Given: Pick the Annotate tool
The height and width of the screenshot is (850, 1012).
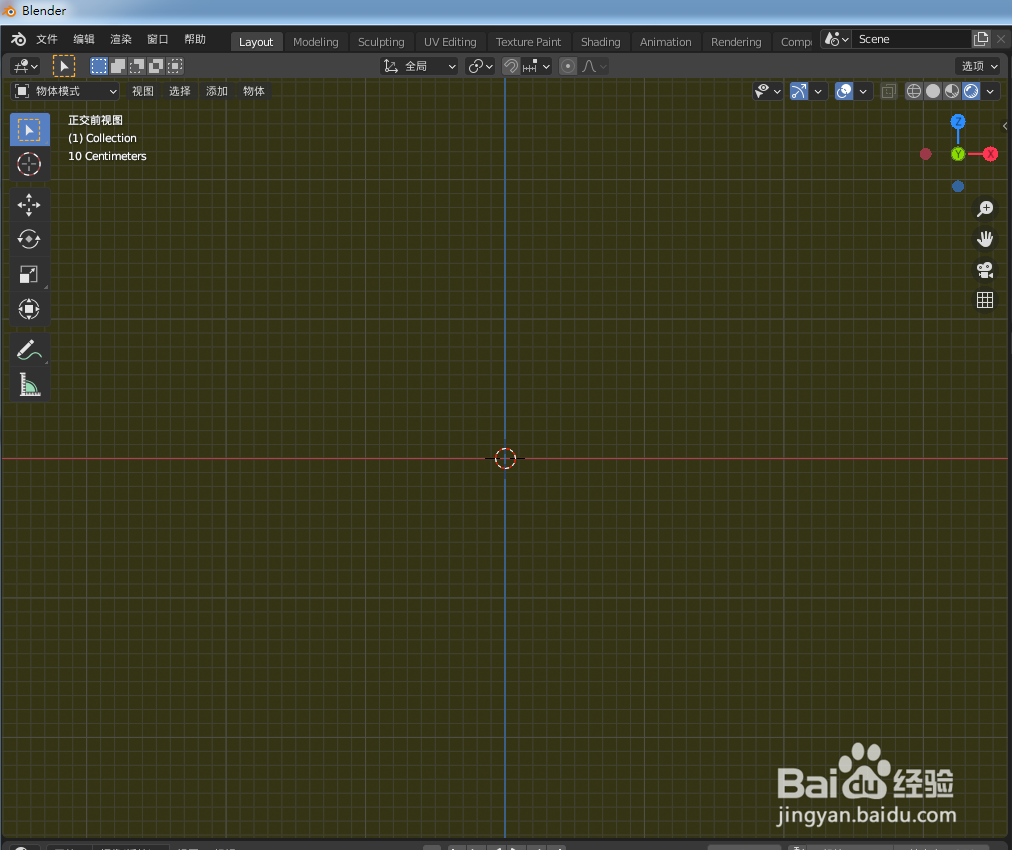Looking at the screenshot, I should 29,349.
